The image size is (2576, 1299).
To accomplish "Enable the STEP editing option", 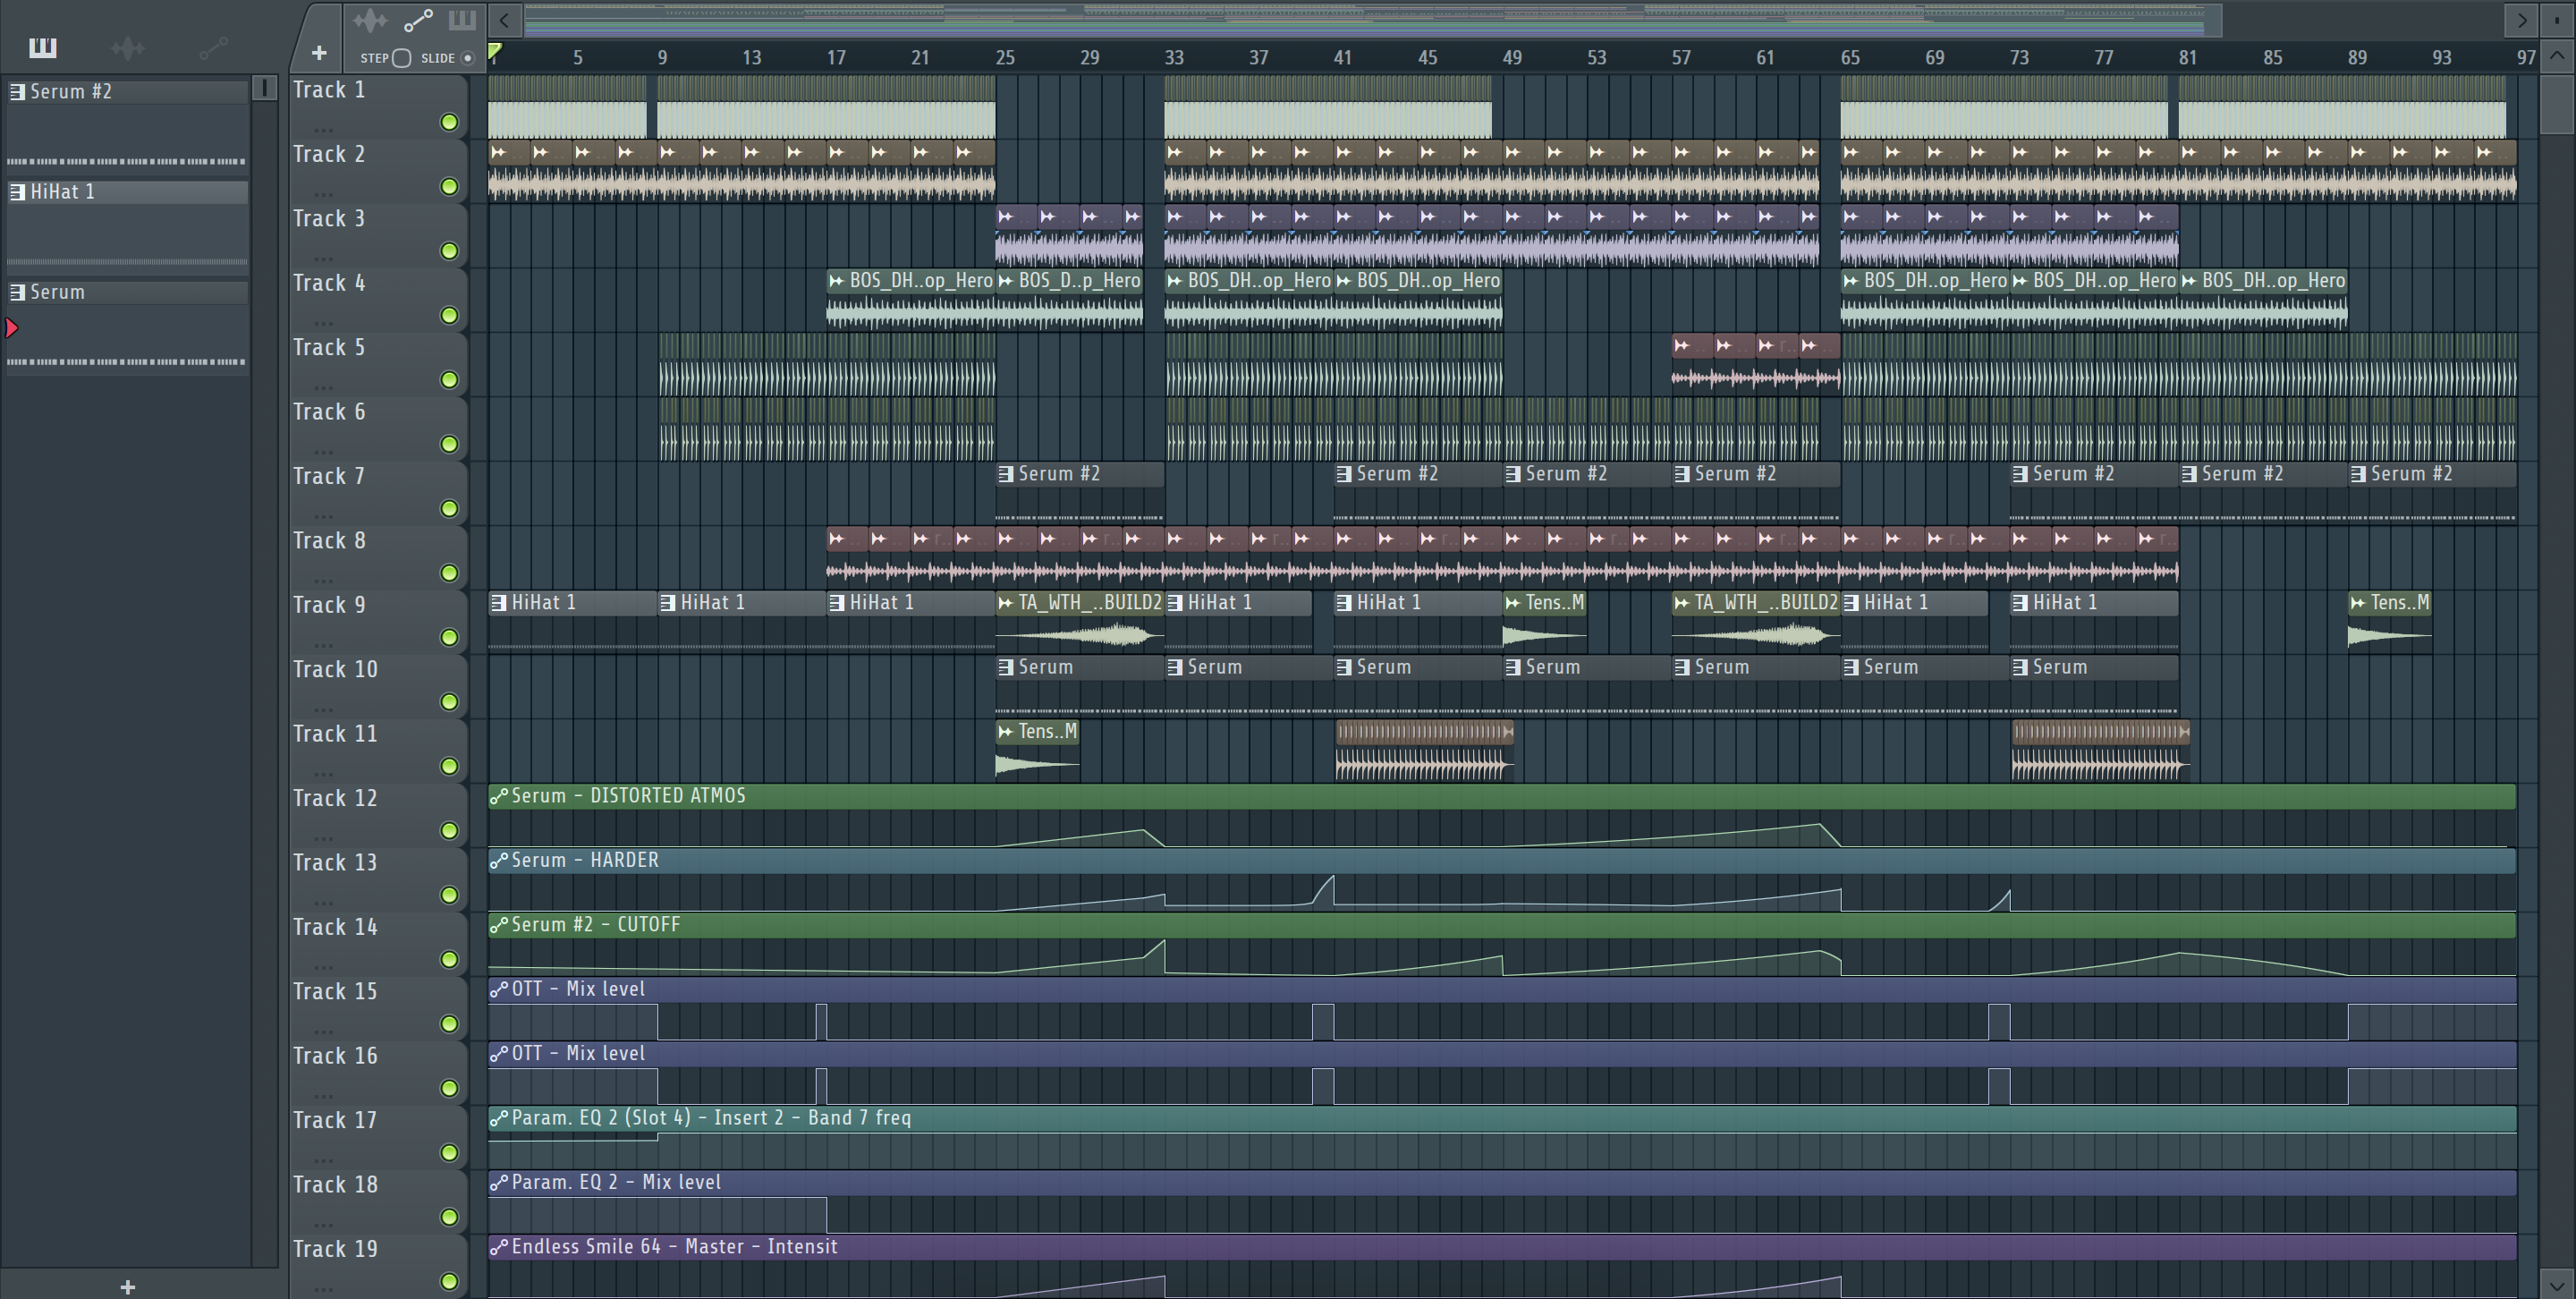I will [402, 58].
